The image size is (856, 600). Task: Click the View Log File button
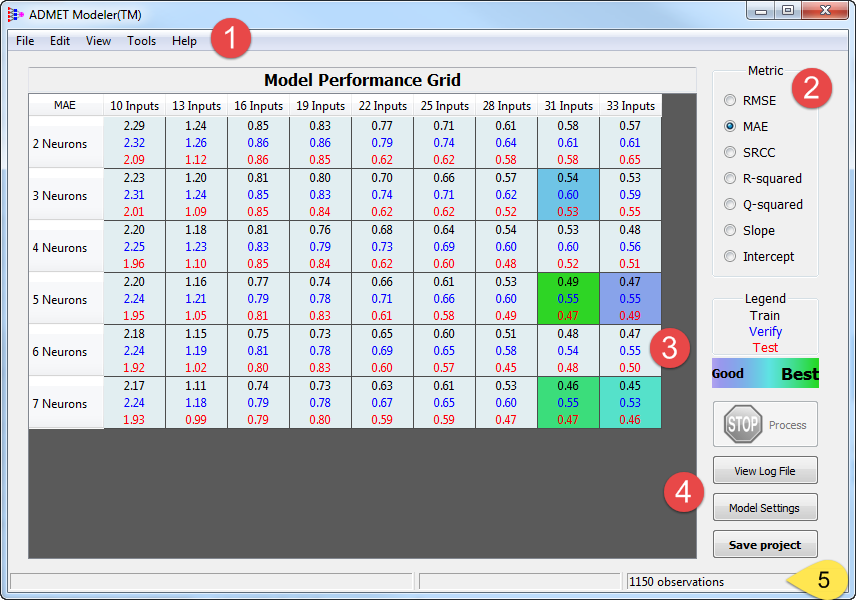point(765,471)
